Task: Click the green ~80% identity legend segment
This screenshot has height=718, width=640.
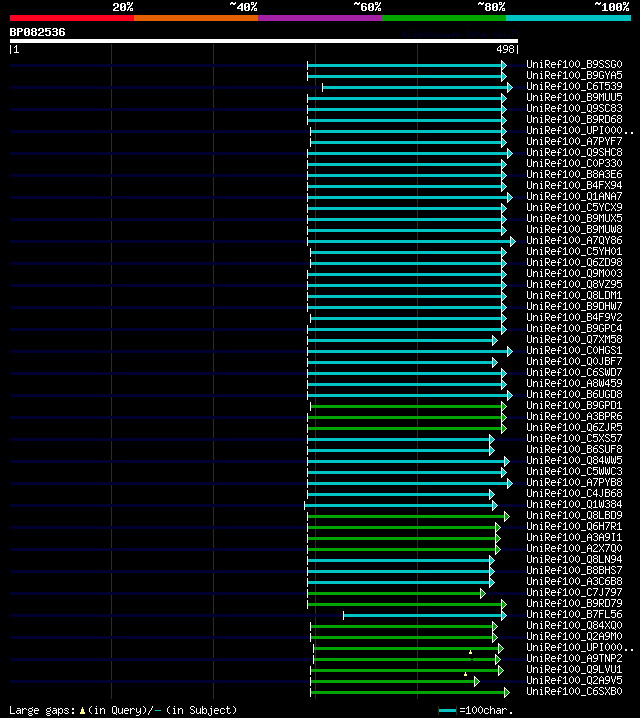Action: click(444, 18)
